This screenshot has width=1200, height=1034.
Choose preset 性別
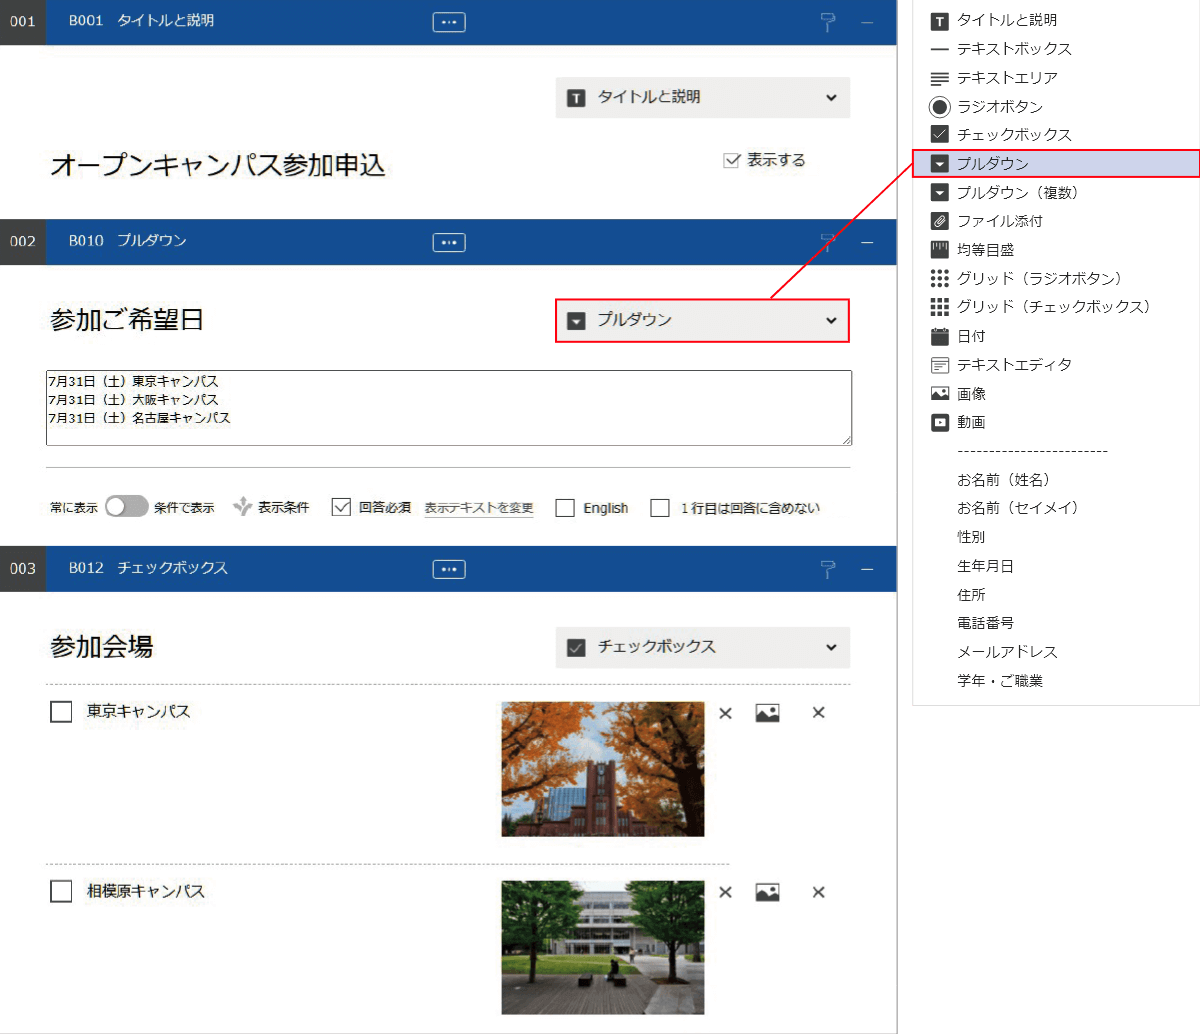[x=971, y=537]
